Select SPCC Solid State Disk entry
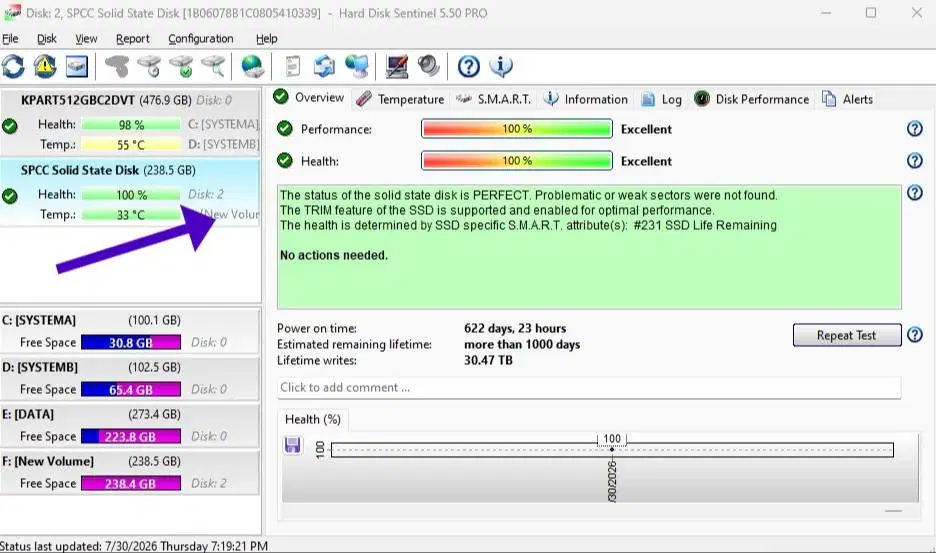 coord(131,192)
